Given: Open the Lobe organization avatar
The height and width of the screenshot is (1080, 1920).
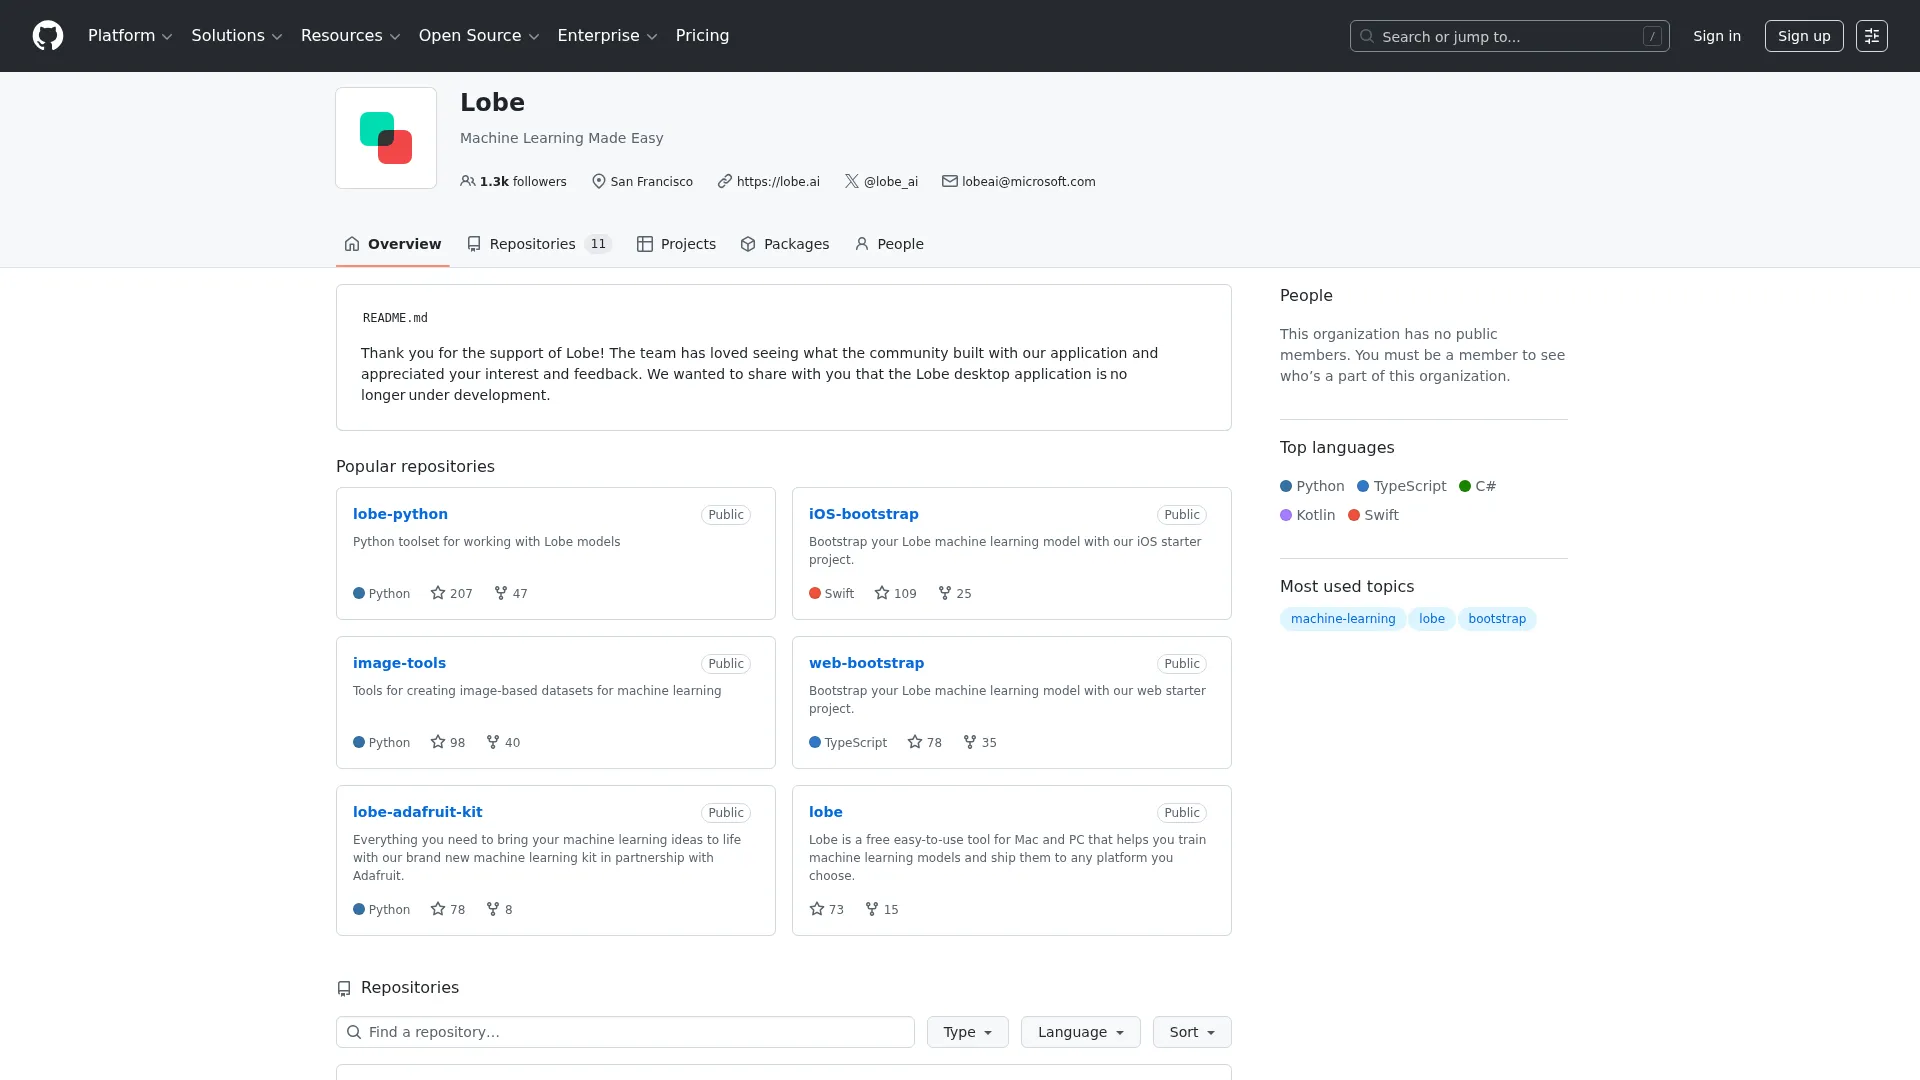Looking at the screenshot, I should point(386,138).
